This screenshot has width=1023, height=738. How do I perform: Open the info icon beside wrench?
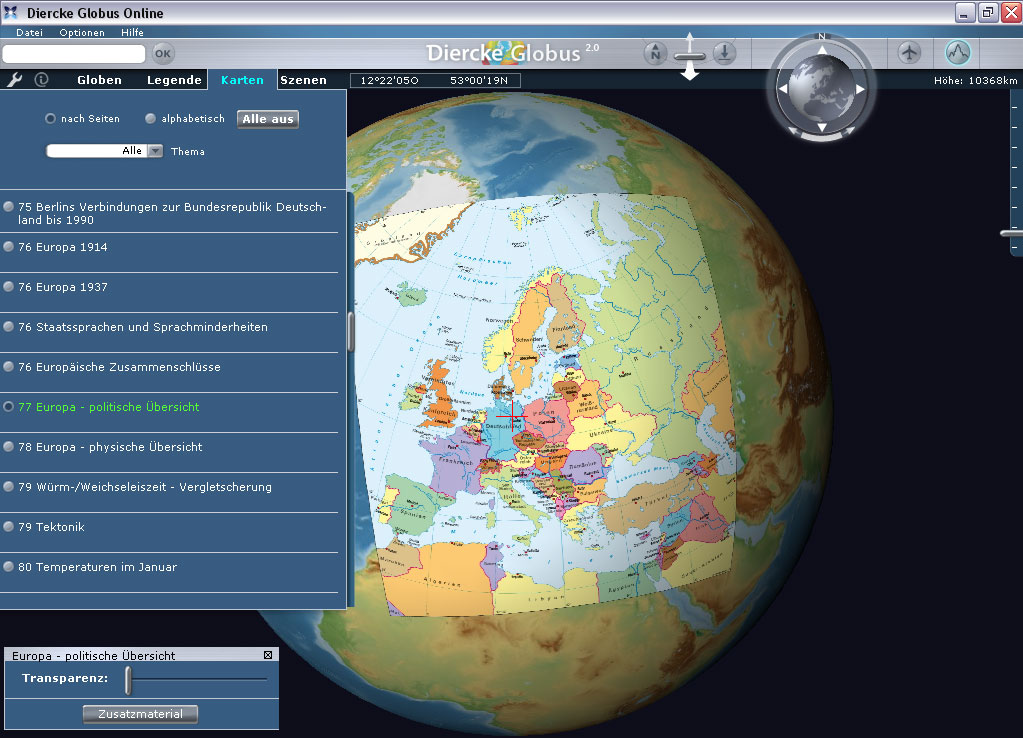(42, 80)
